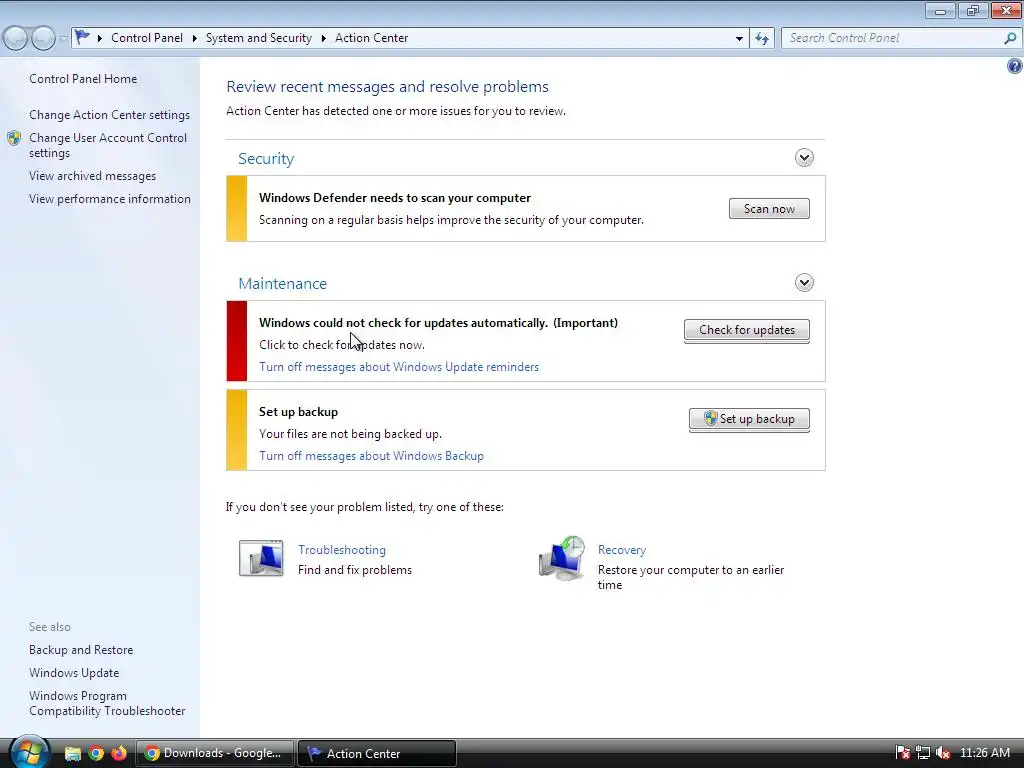Click 'Your files are not being backed up.' text
The width and height of the screenshot is (1024, 768).
350,434
